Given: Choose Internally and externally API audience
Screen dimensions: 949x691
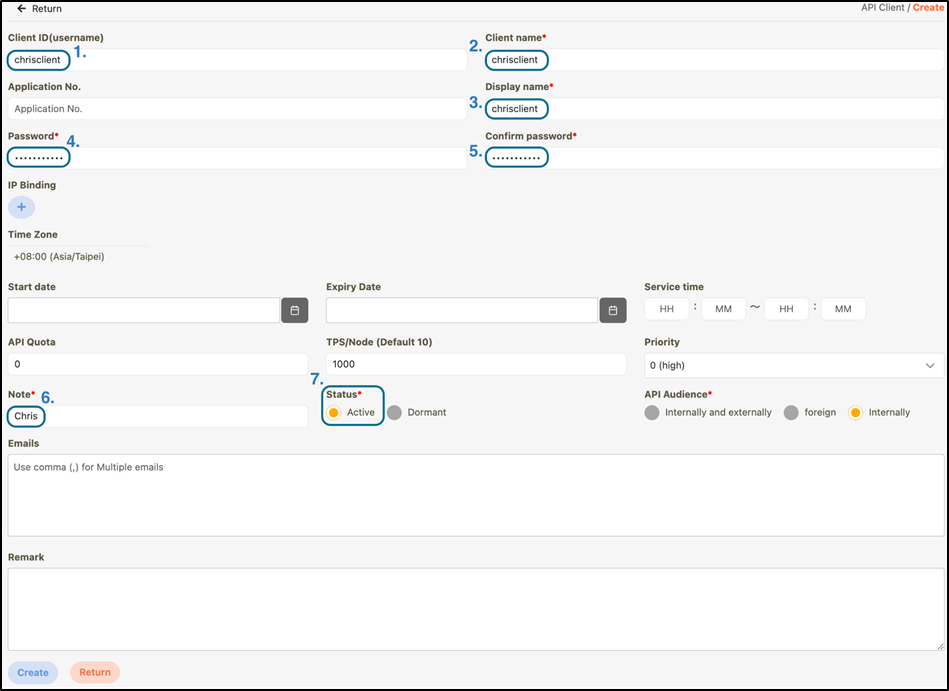Looking at the screenshot, I should 652,412.
